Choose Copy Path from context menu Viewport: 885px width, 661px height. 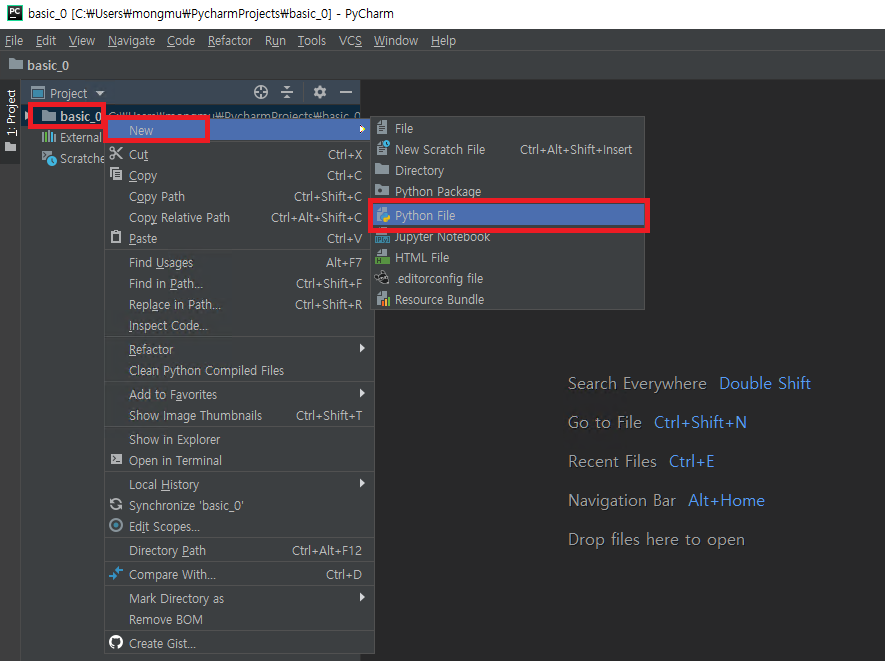point(239,196)
